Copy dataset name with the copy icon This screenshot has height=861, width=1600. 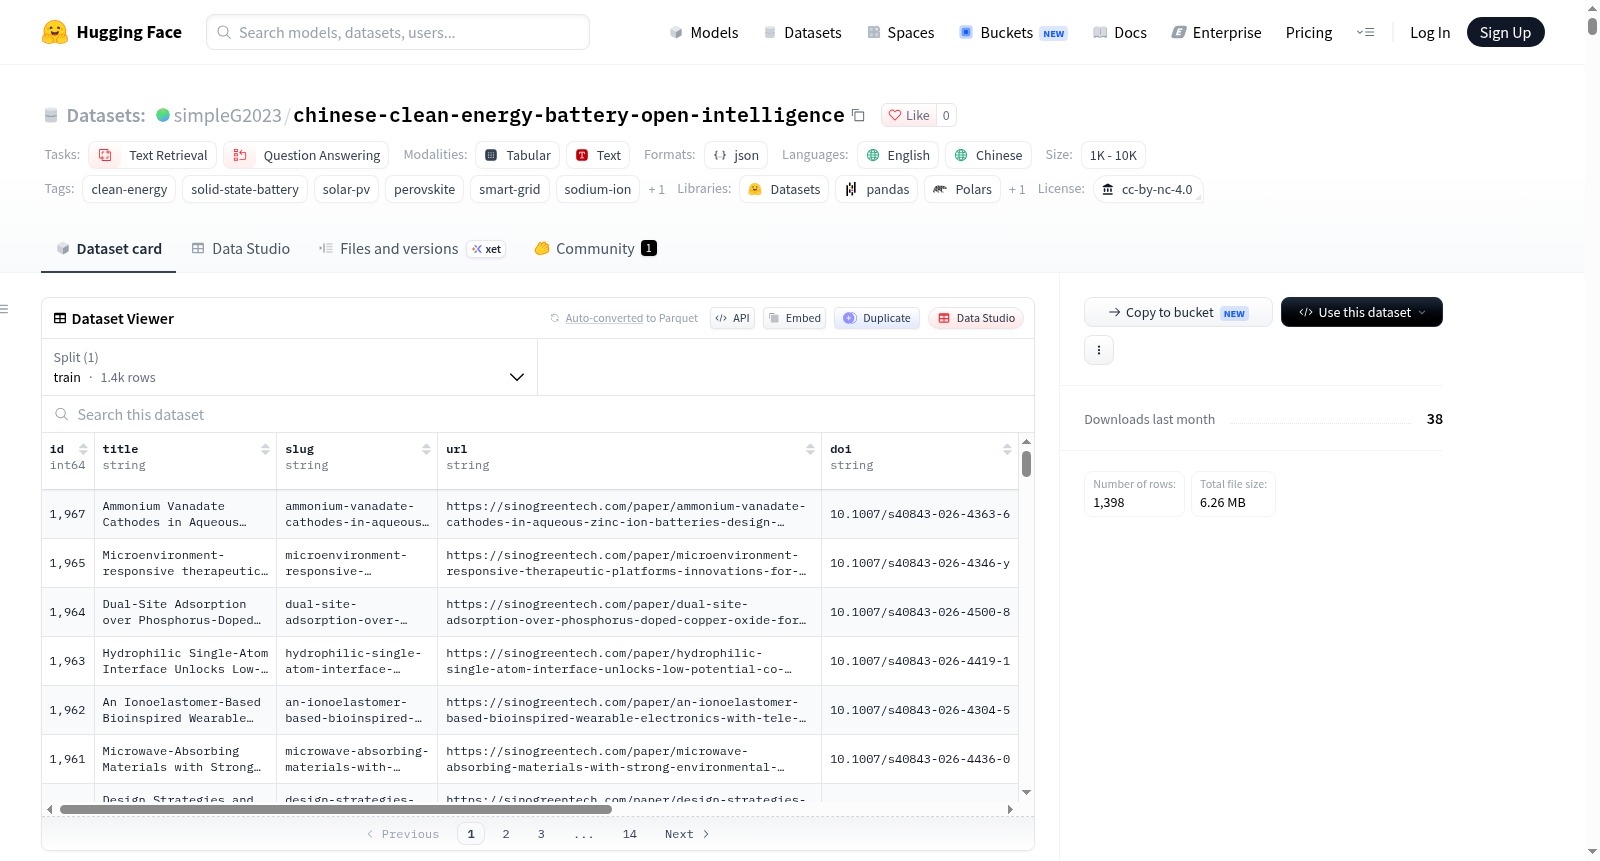858,115
